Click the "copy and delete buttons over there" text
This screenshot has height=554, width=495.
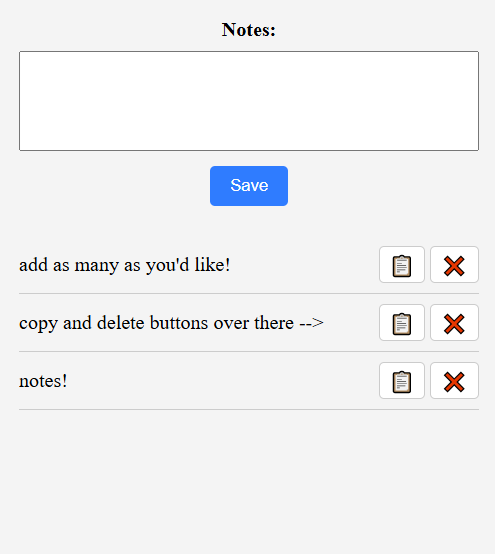pos(156,323)
